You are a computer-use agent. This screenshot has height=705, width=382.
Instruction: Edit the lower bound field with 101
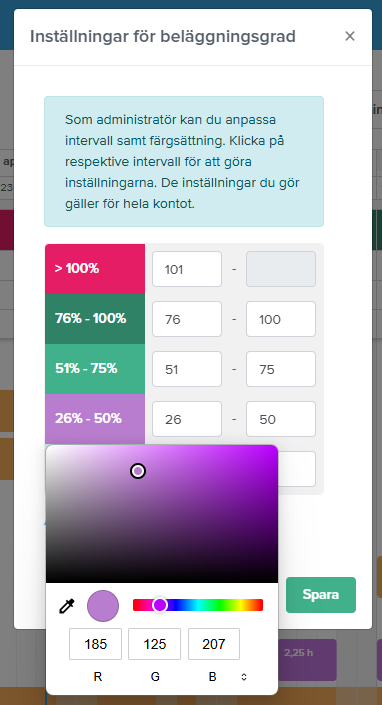click(187, 269)
